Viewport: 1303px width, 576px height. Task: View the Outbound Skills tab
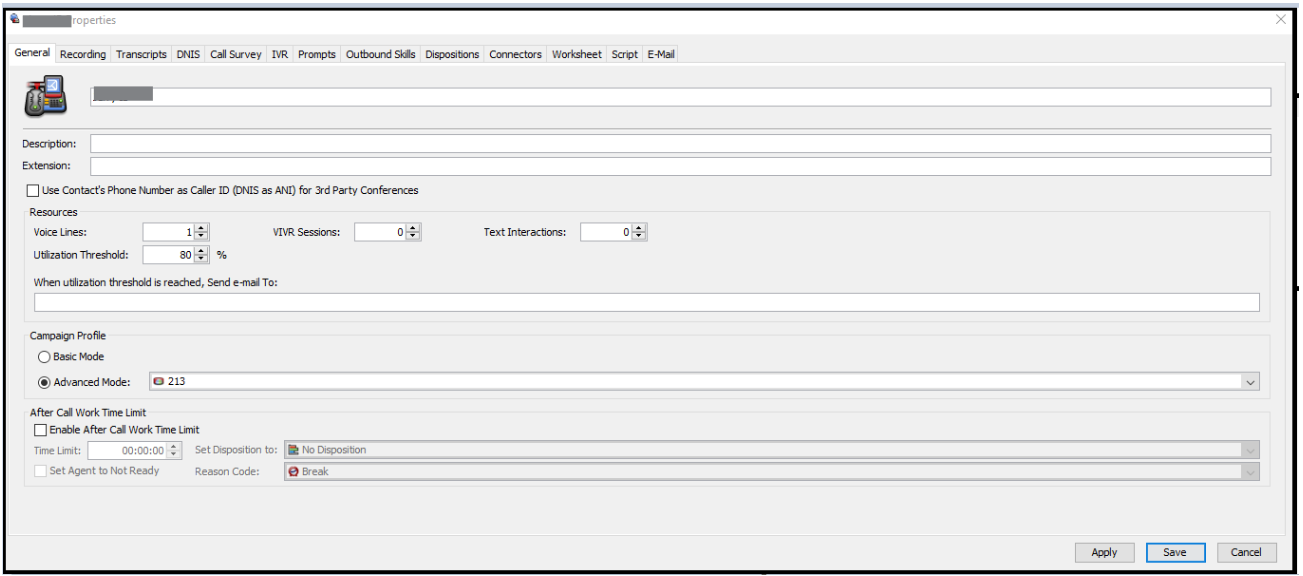(381, 54)
